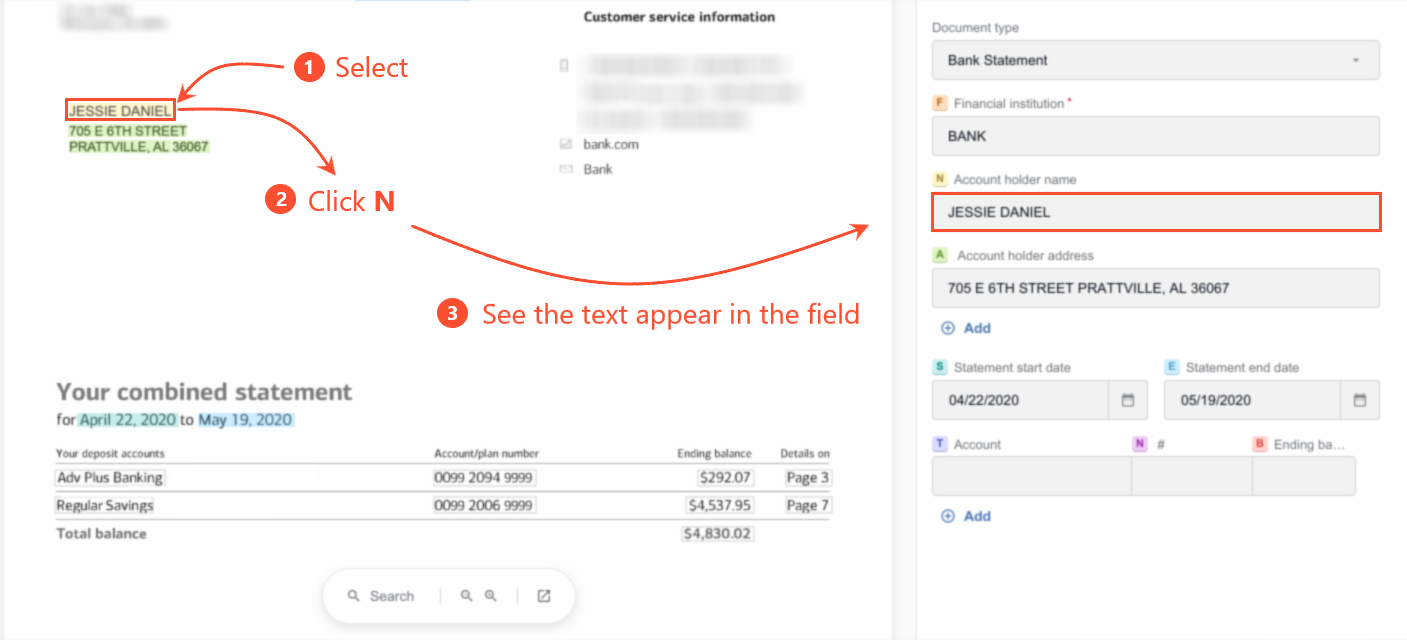
Task: Select JESSIE DANIEL text in the document
Action: (x=120, y=111)
